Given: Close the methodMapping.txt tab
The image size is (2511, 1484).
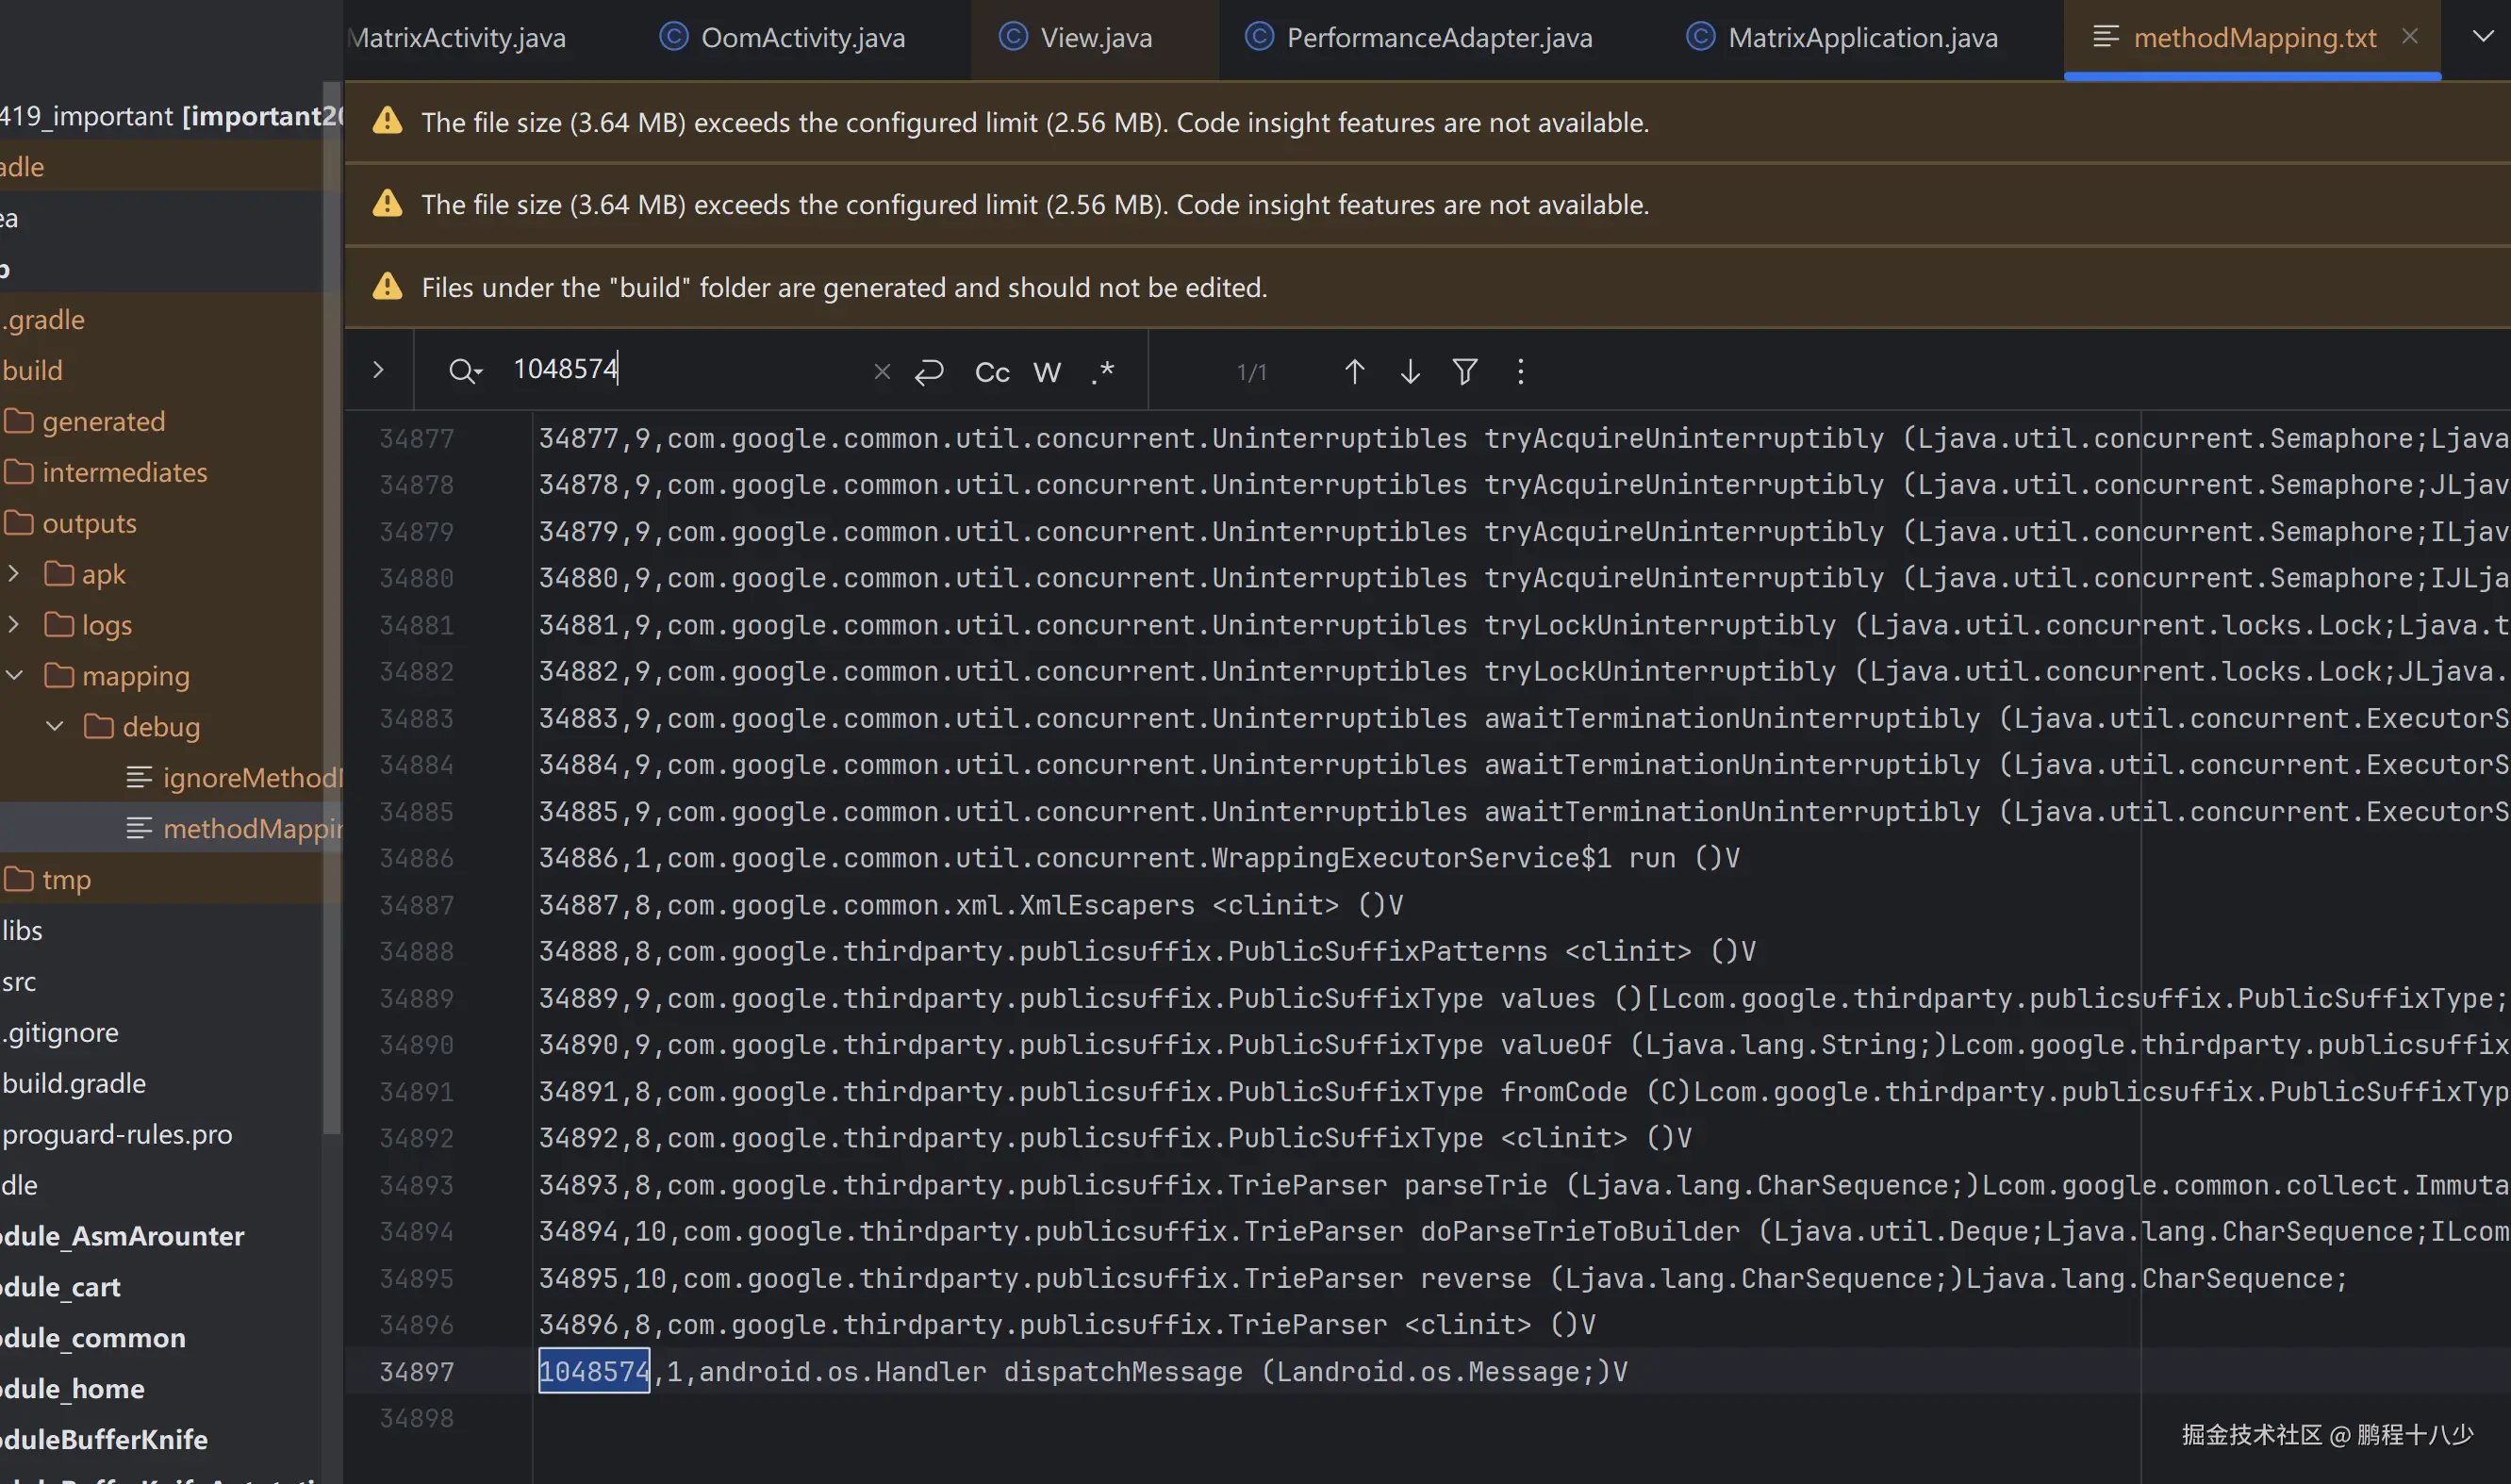Looking at the screenshot, I should click(2410, 36).
